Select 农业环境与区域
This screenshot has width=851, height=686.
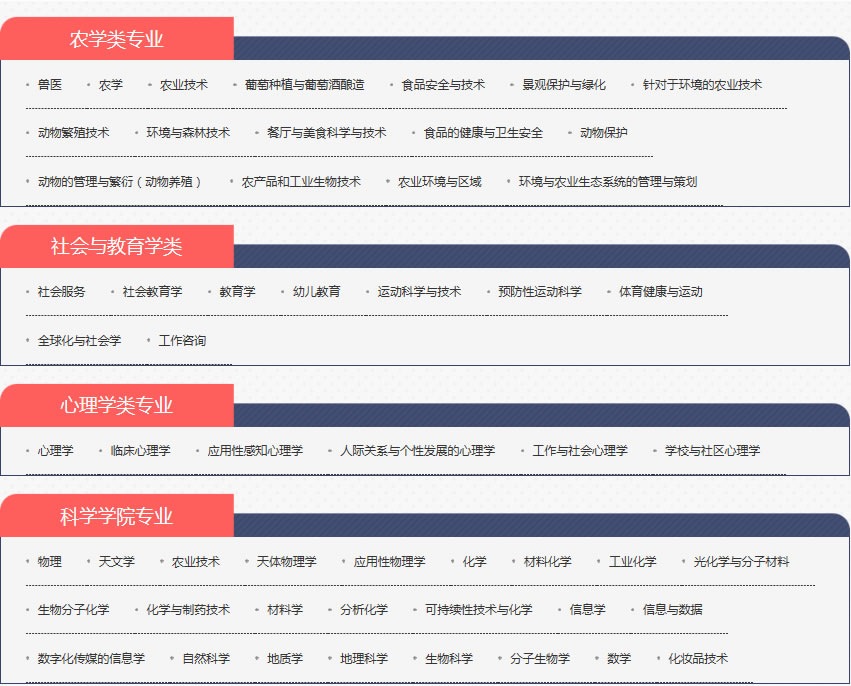[440, 182]
